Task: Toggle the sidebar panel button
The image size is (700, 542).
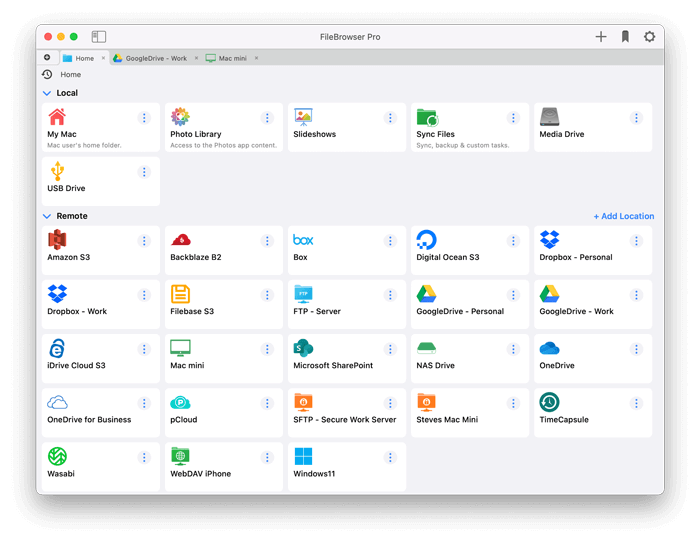Action: click(99, 37)
